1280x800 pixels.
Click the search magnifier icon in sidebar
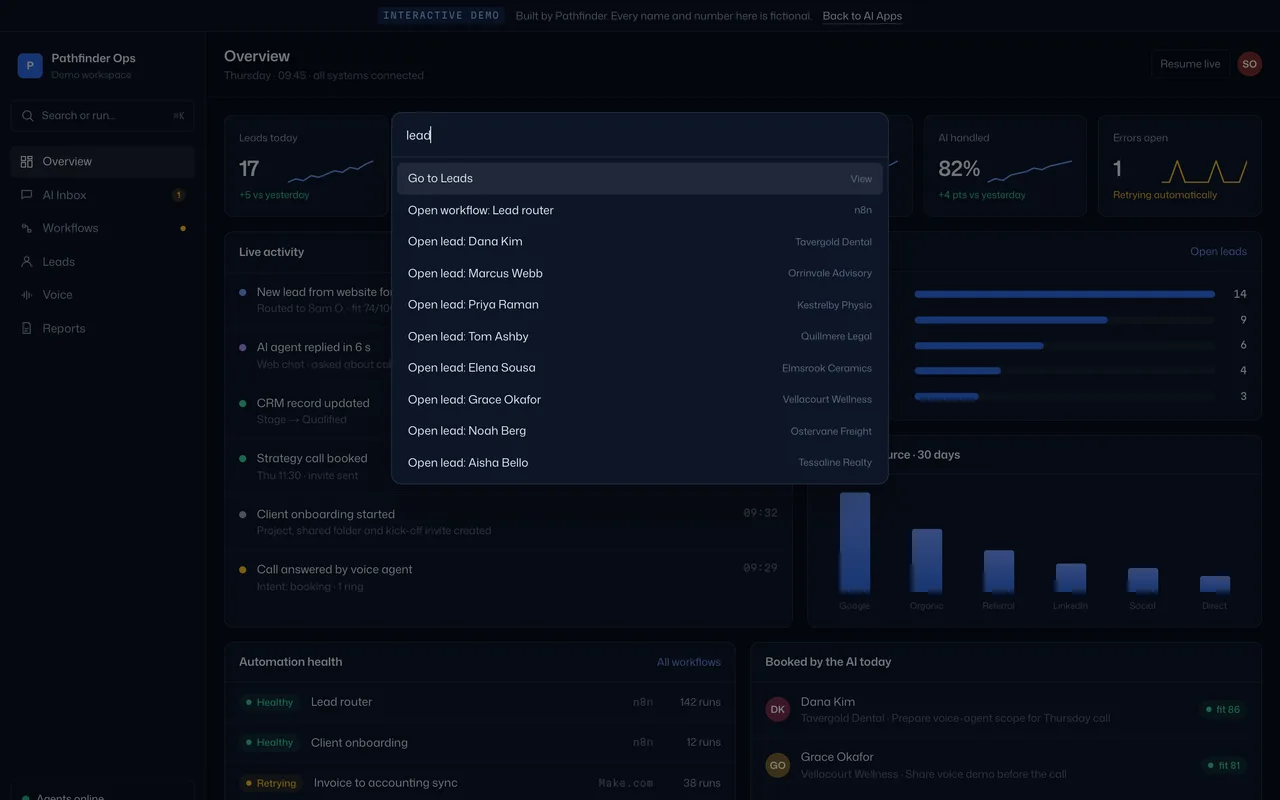pyautogui.click(x=27, y=116)
